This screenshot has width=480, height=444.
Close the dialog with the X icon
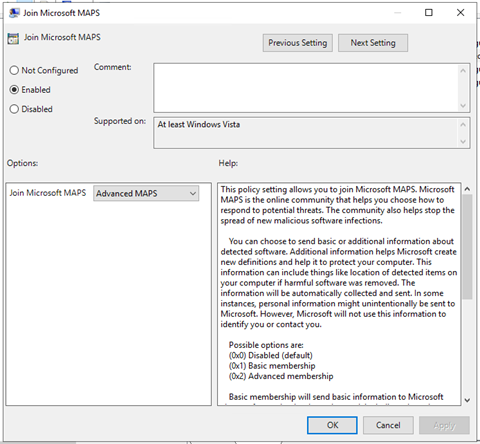(x=460, y=13)
